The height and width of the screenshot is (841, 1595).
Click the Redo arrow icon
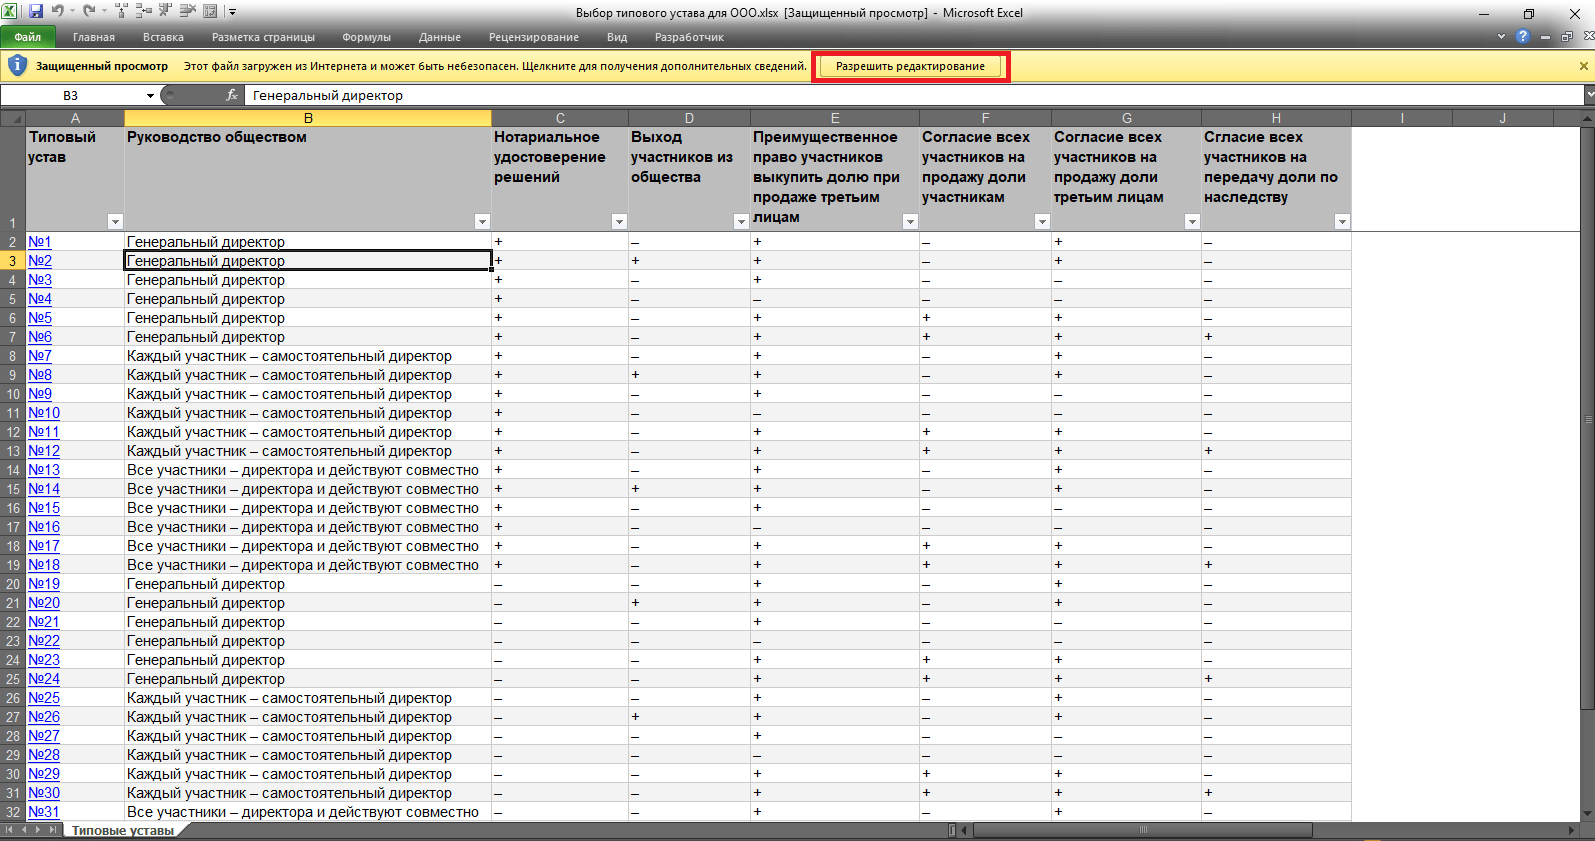[x=89, y=11]
